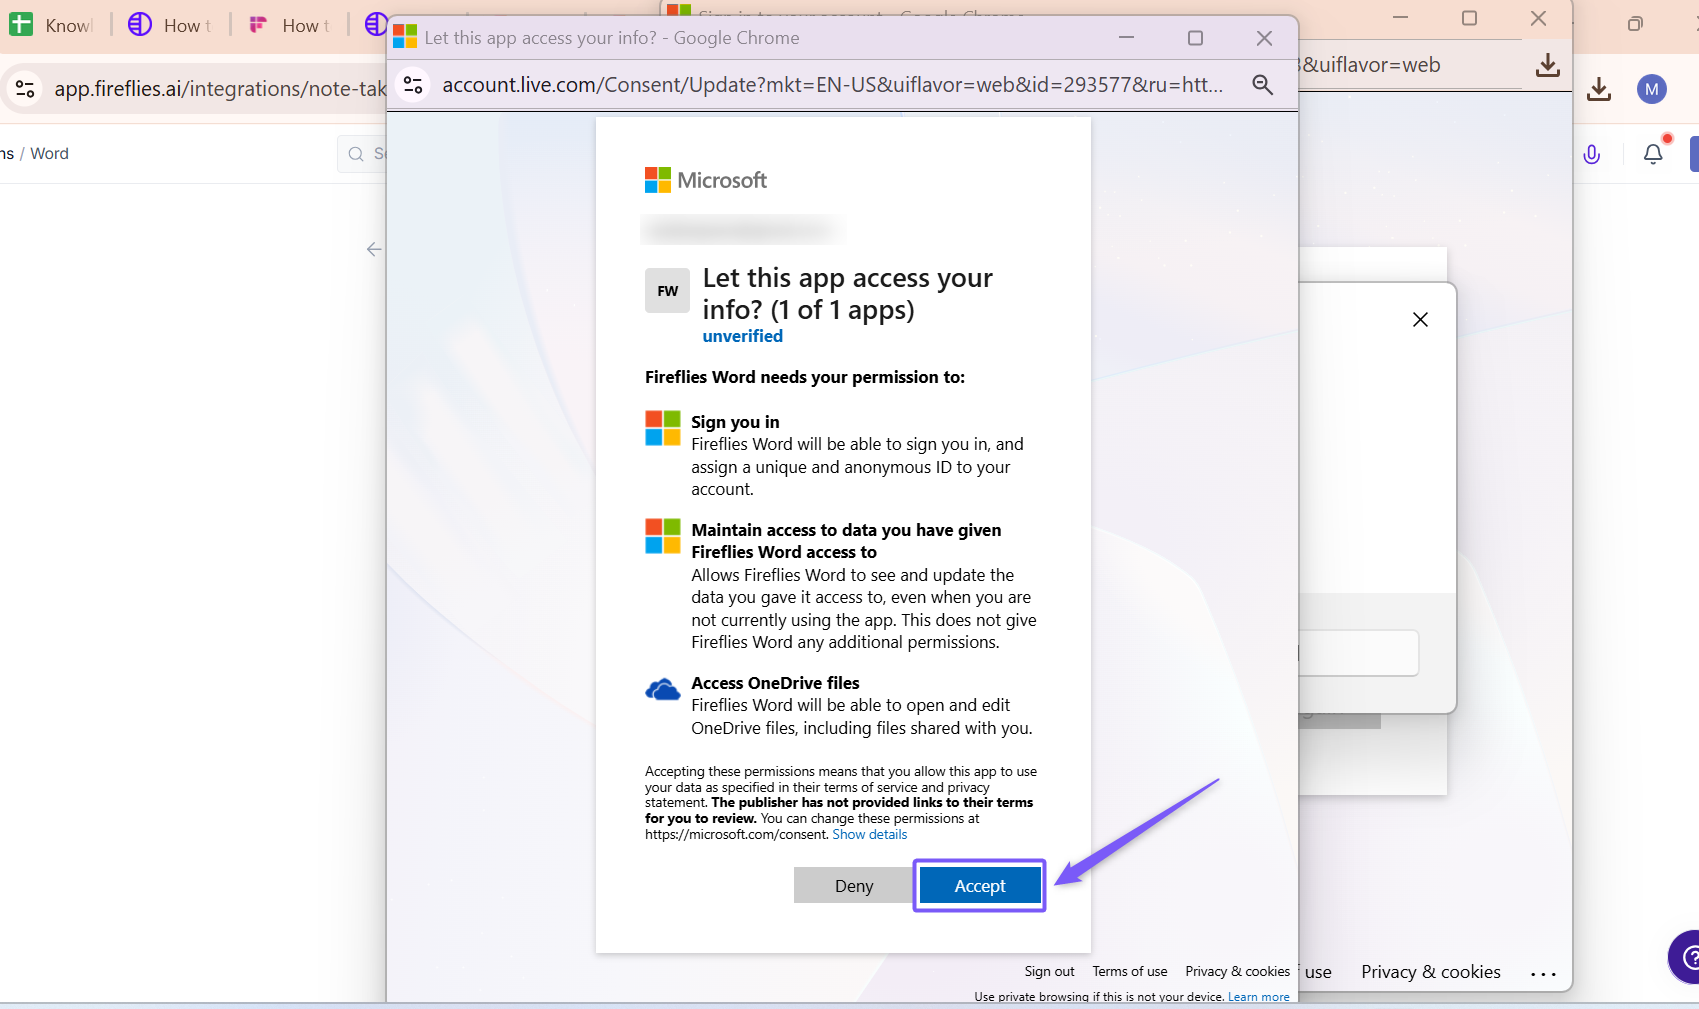Maximize the Microsoft consent popup window
The image size is (1699, 1009).
1195,38
